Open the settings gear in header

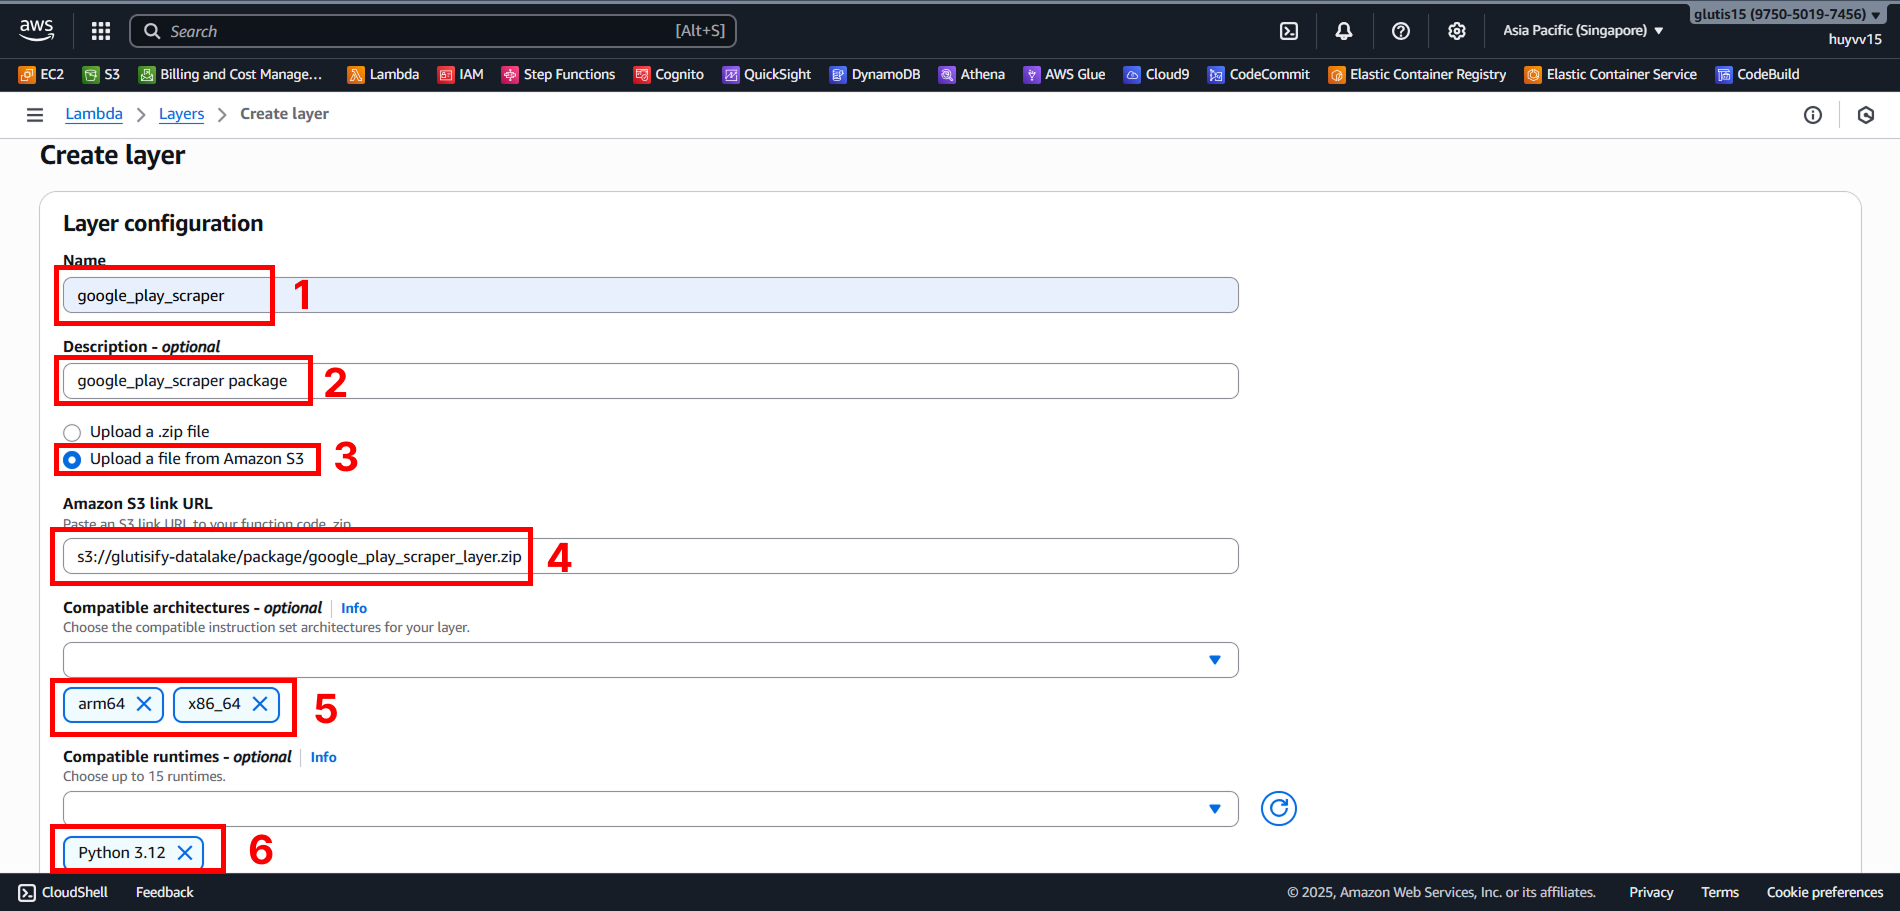point(1456,31)
